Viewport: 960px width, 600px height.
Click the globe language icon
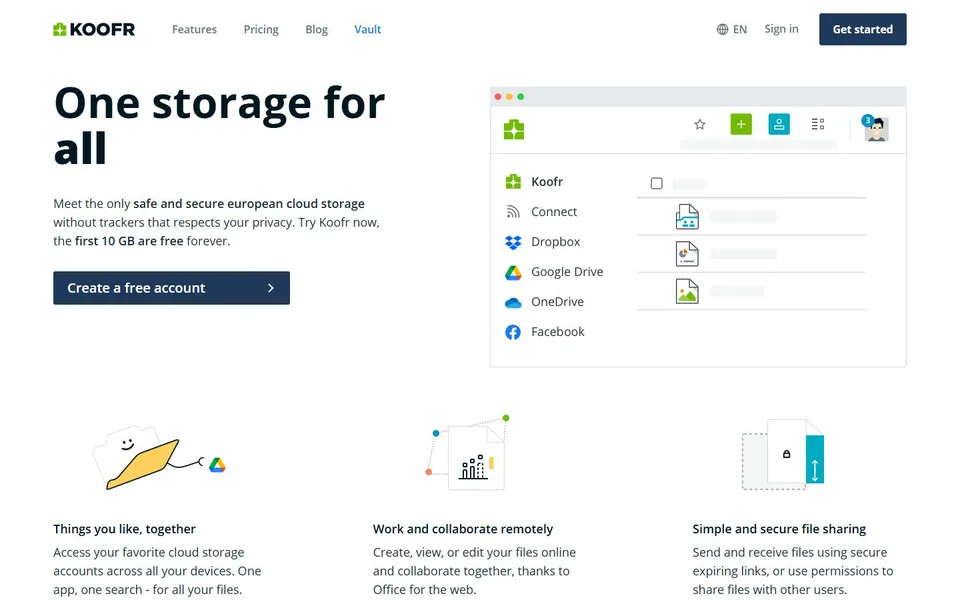point(722,29)
